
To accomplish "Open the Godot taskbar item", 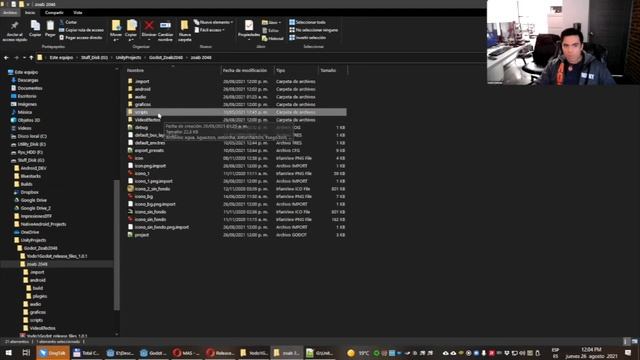I will click(x=153, y=353).
